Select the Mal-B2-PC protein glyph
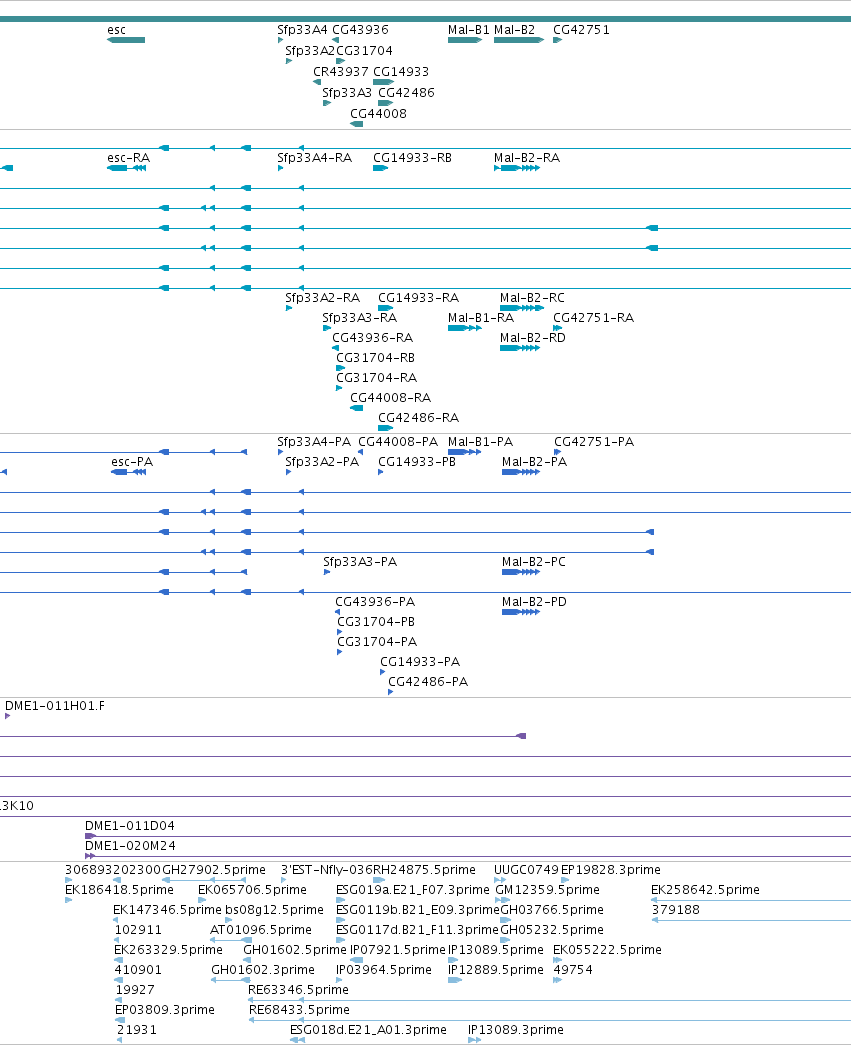Image resolution: width=851 pixels, height=1045 pixels. [x=521, y=572]
